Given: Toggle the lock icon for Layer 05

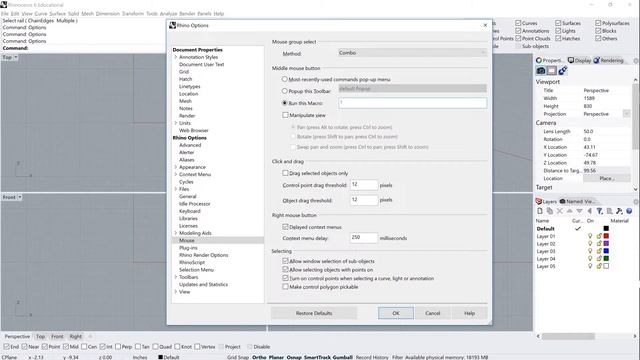Looking at the screenshot, I should (599, 266).
